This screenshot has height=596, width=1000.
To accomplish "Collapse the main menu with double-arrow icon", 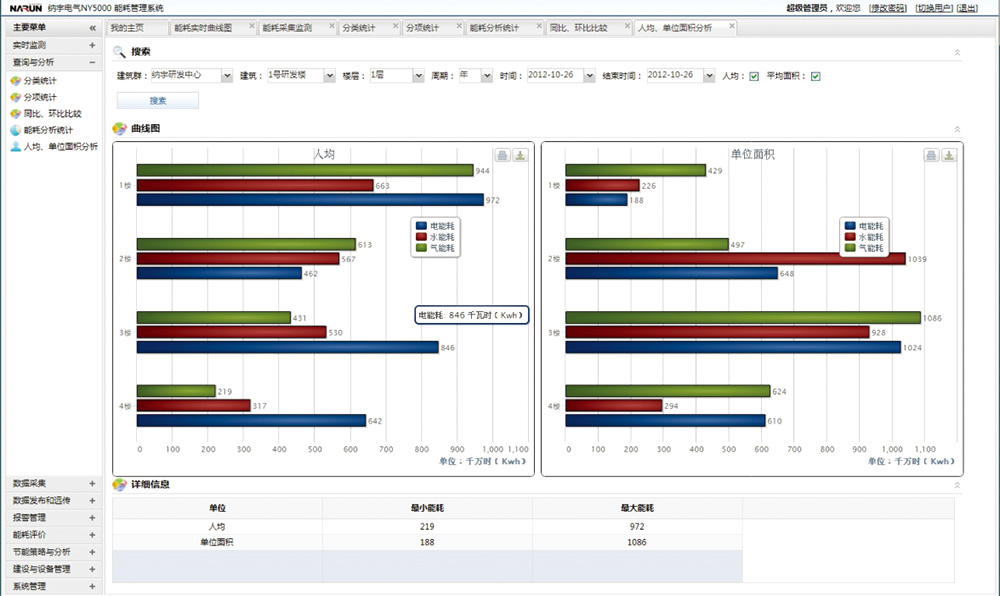I will tap(92, 28).
